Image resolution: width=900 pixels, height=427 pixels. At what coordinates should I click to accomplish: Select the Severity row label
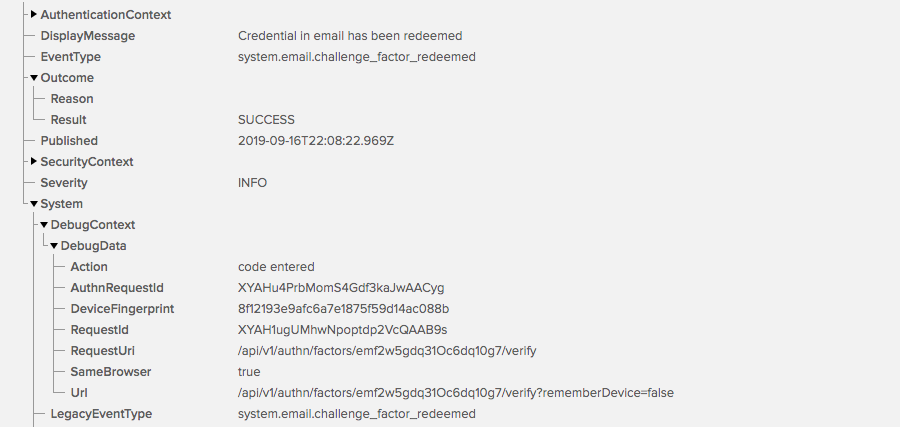64,183
